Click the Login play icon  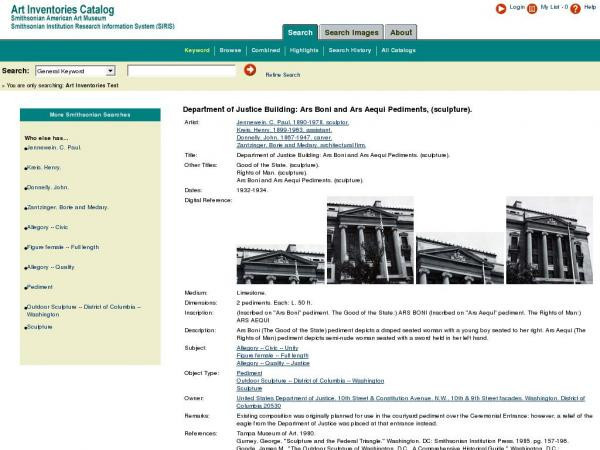coord(501,8)
